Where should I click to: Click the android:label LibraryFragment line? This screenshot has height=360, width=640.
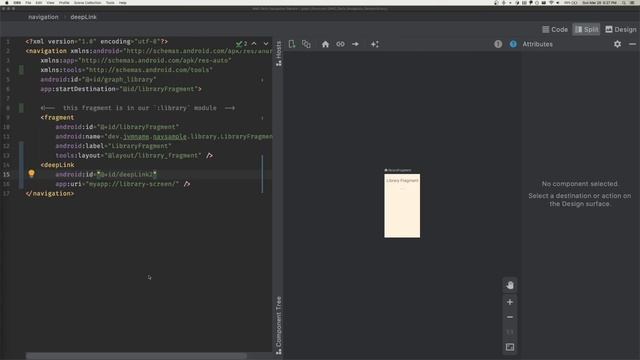[x=113, y=146]
